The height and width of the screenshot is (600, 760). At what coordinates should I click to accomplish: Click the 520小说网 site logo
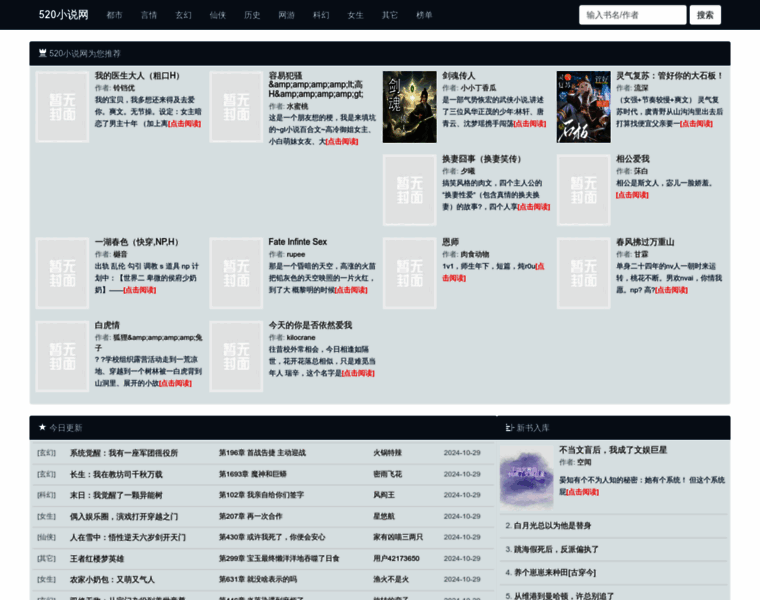63,15
